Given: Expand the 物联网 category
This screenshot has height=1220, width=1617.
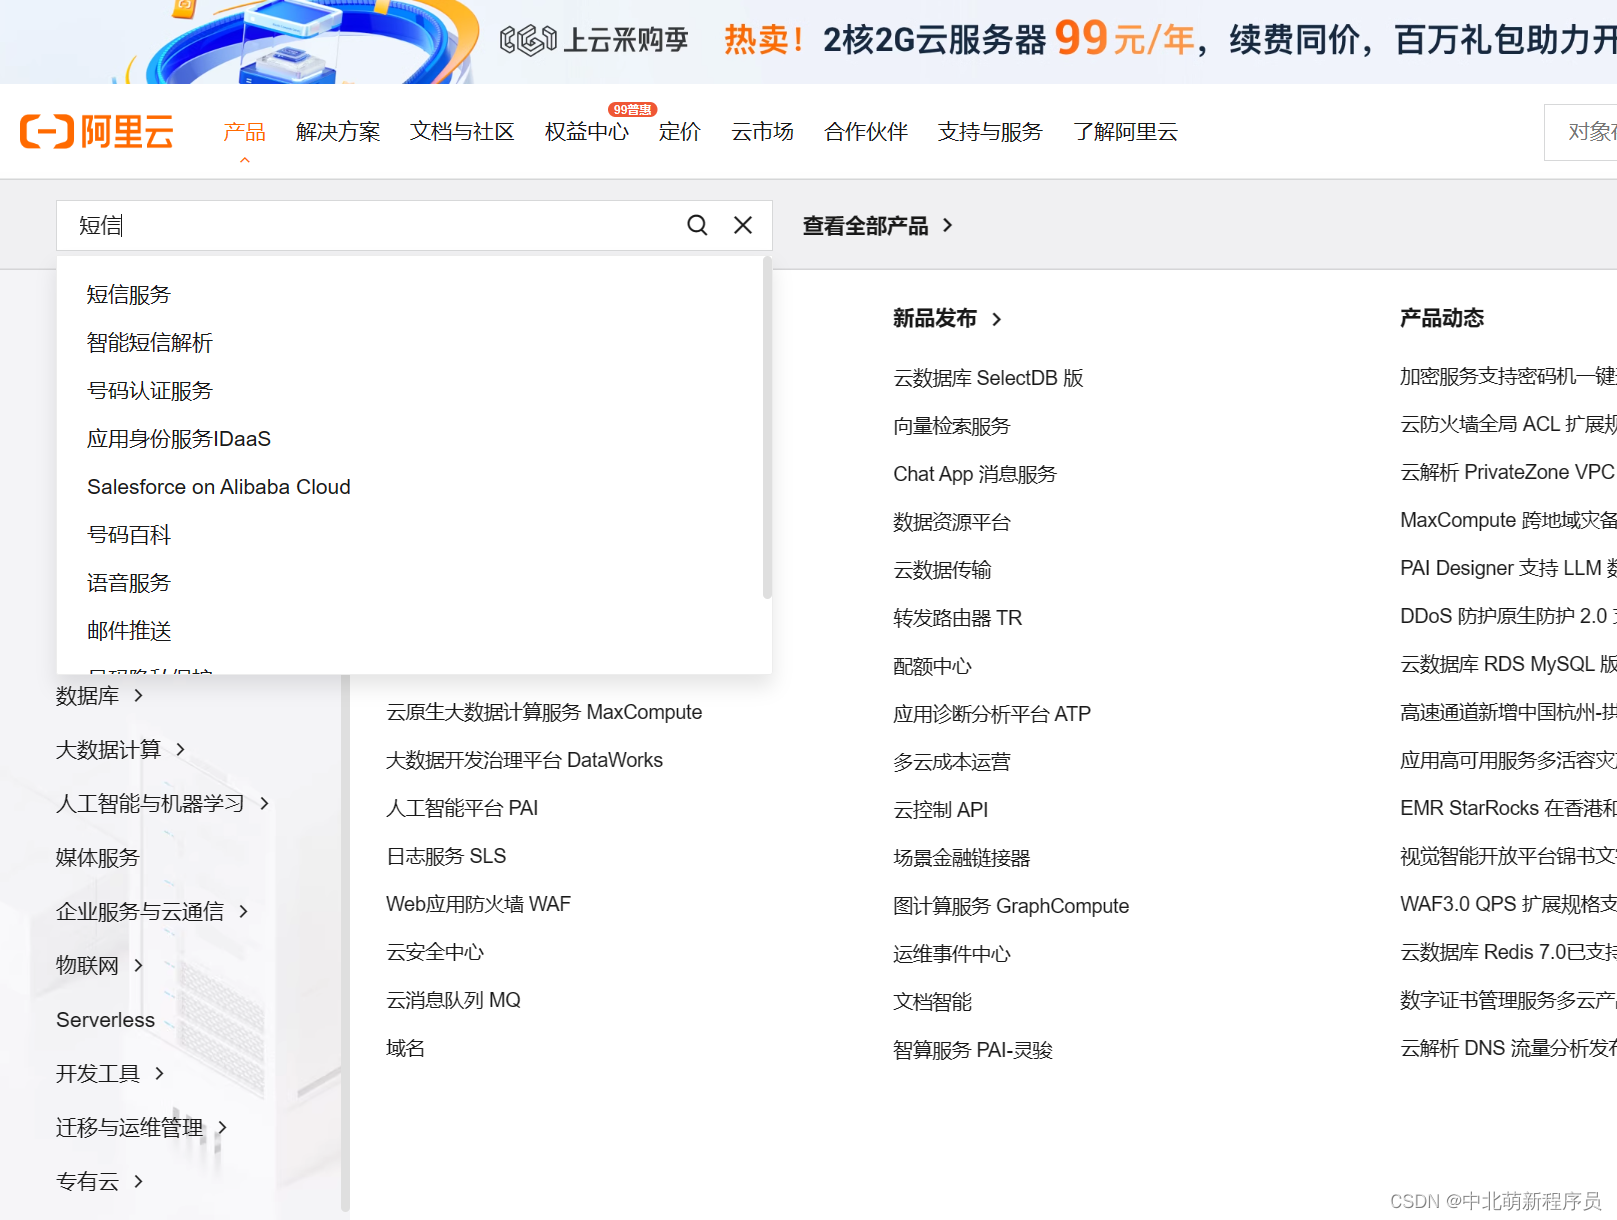Looking at the screenshot, I should coord(100,966).
